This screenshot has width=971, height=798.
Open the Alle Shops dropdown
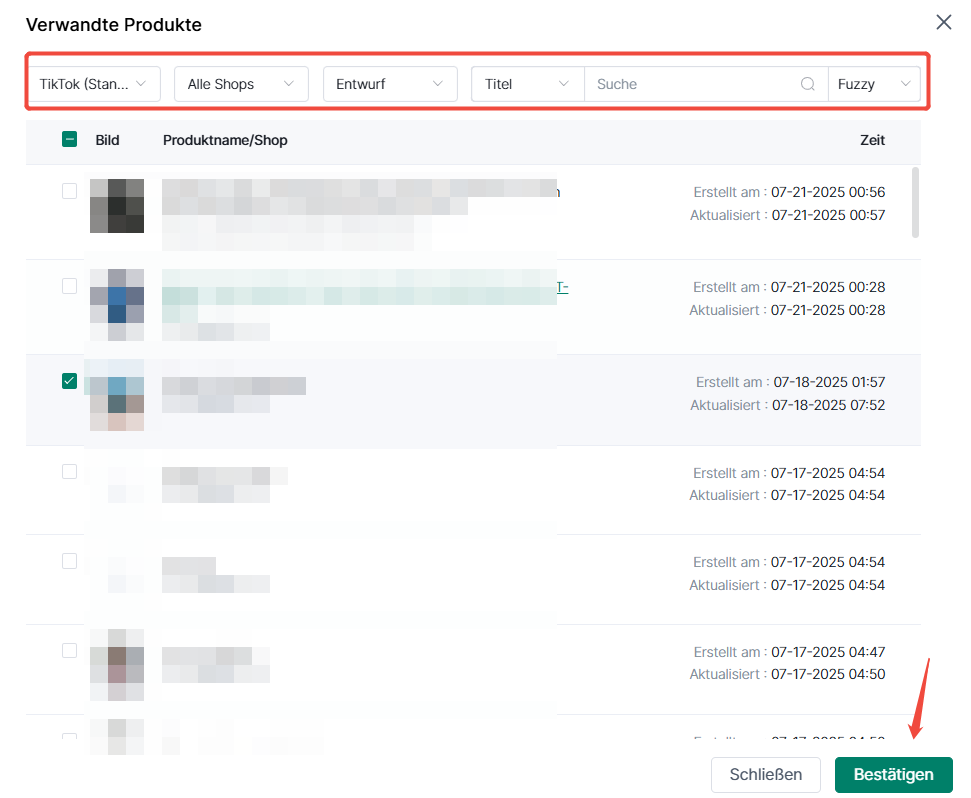pyautogui.click(x=241, y=84)
